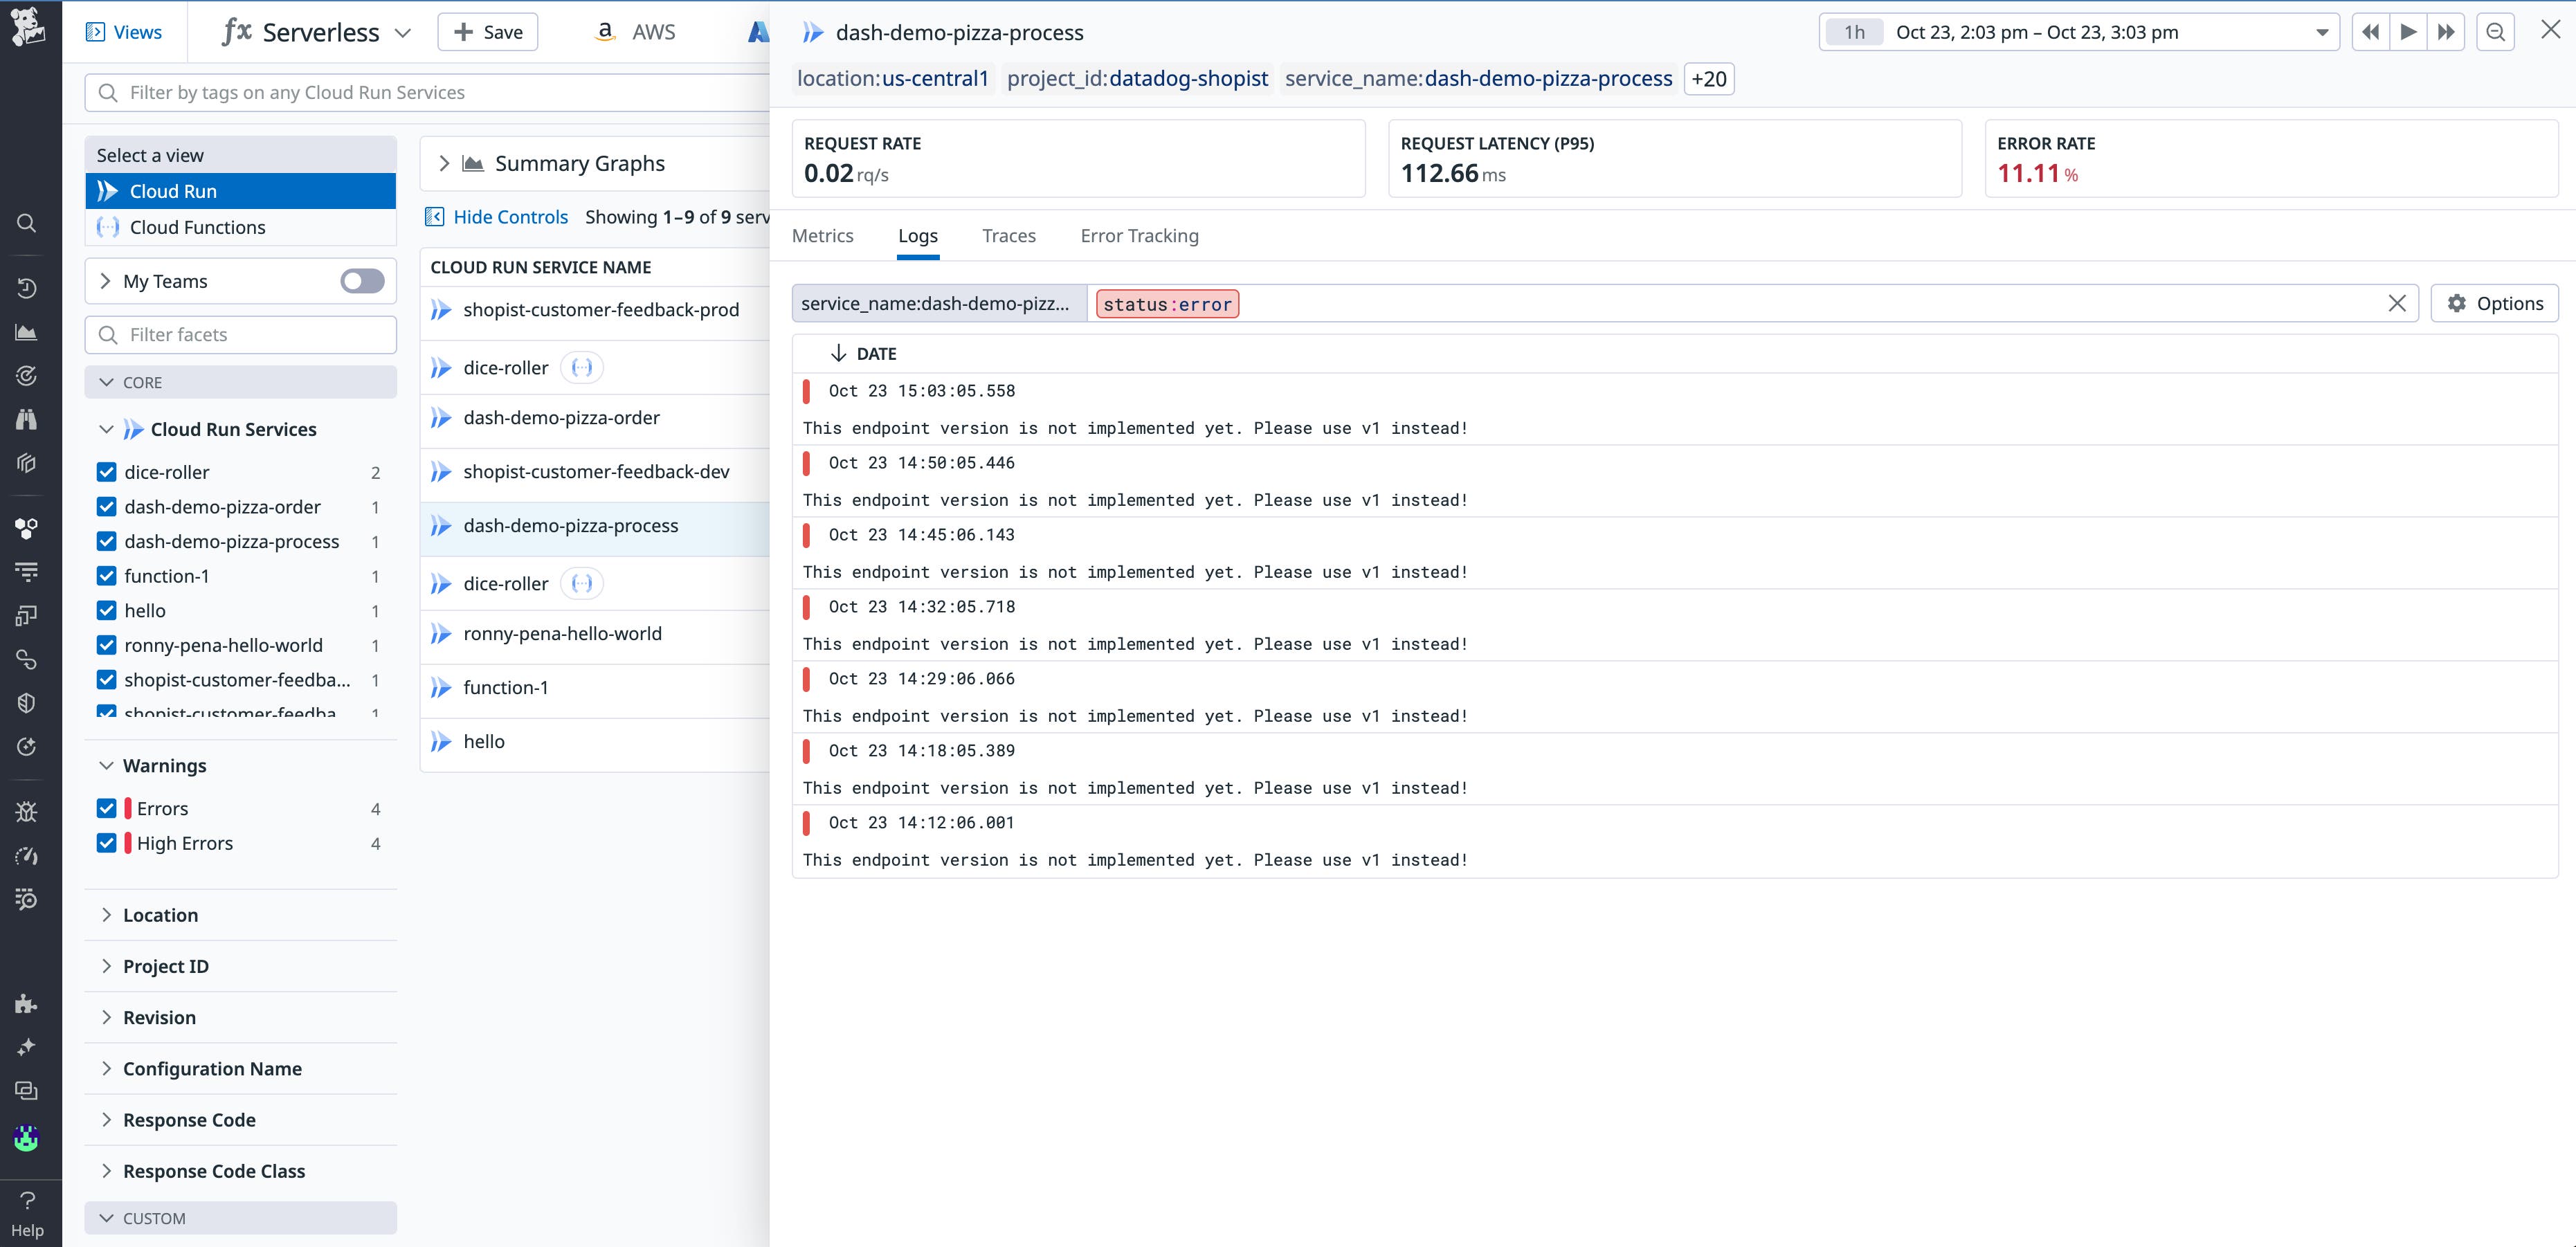Clear the log search query X icon
Viewport: 2576px width, 1247px height.
(2397, 303)
